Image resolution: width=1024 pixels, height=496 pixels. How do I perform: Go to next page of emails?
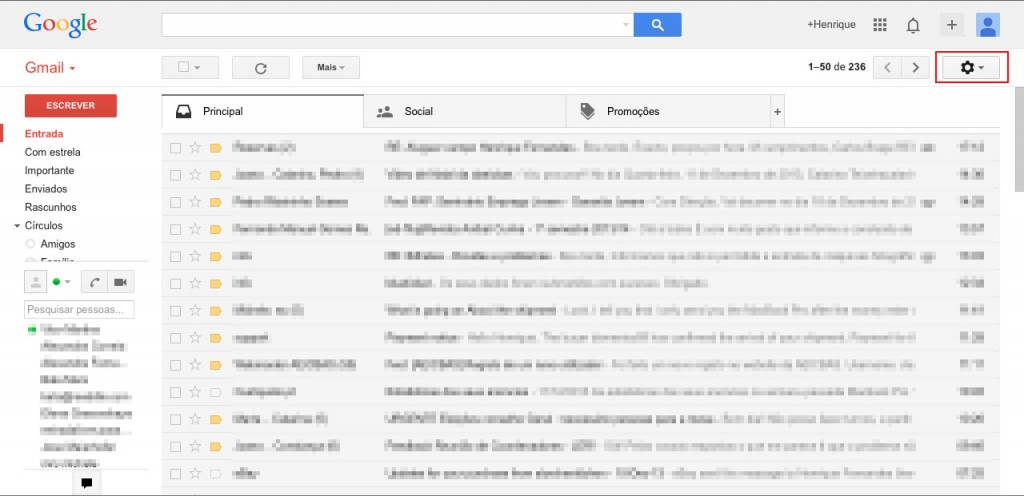[x=916, y=68]
